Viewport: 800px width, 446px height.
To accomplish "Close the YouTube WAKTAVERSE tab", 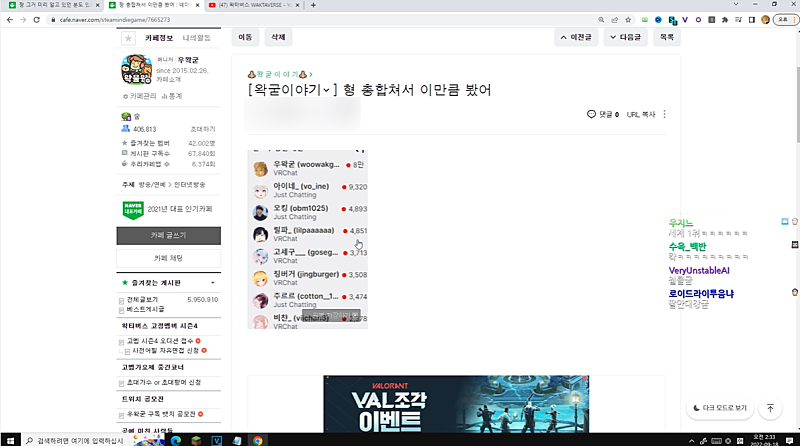I will point(297,5).
